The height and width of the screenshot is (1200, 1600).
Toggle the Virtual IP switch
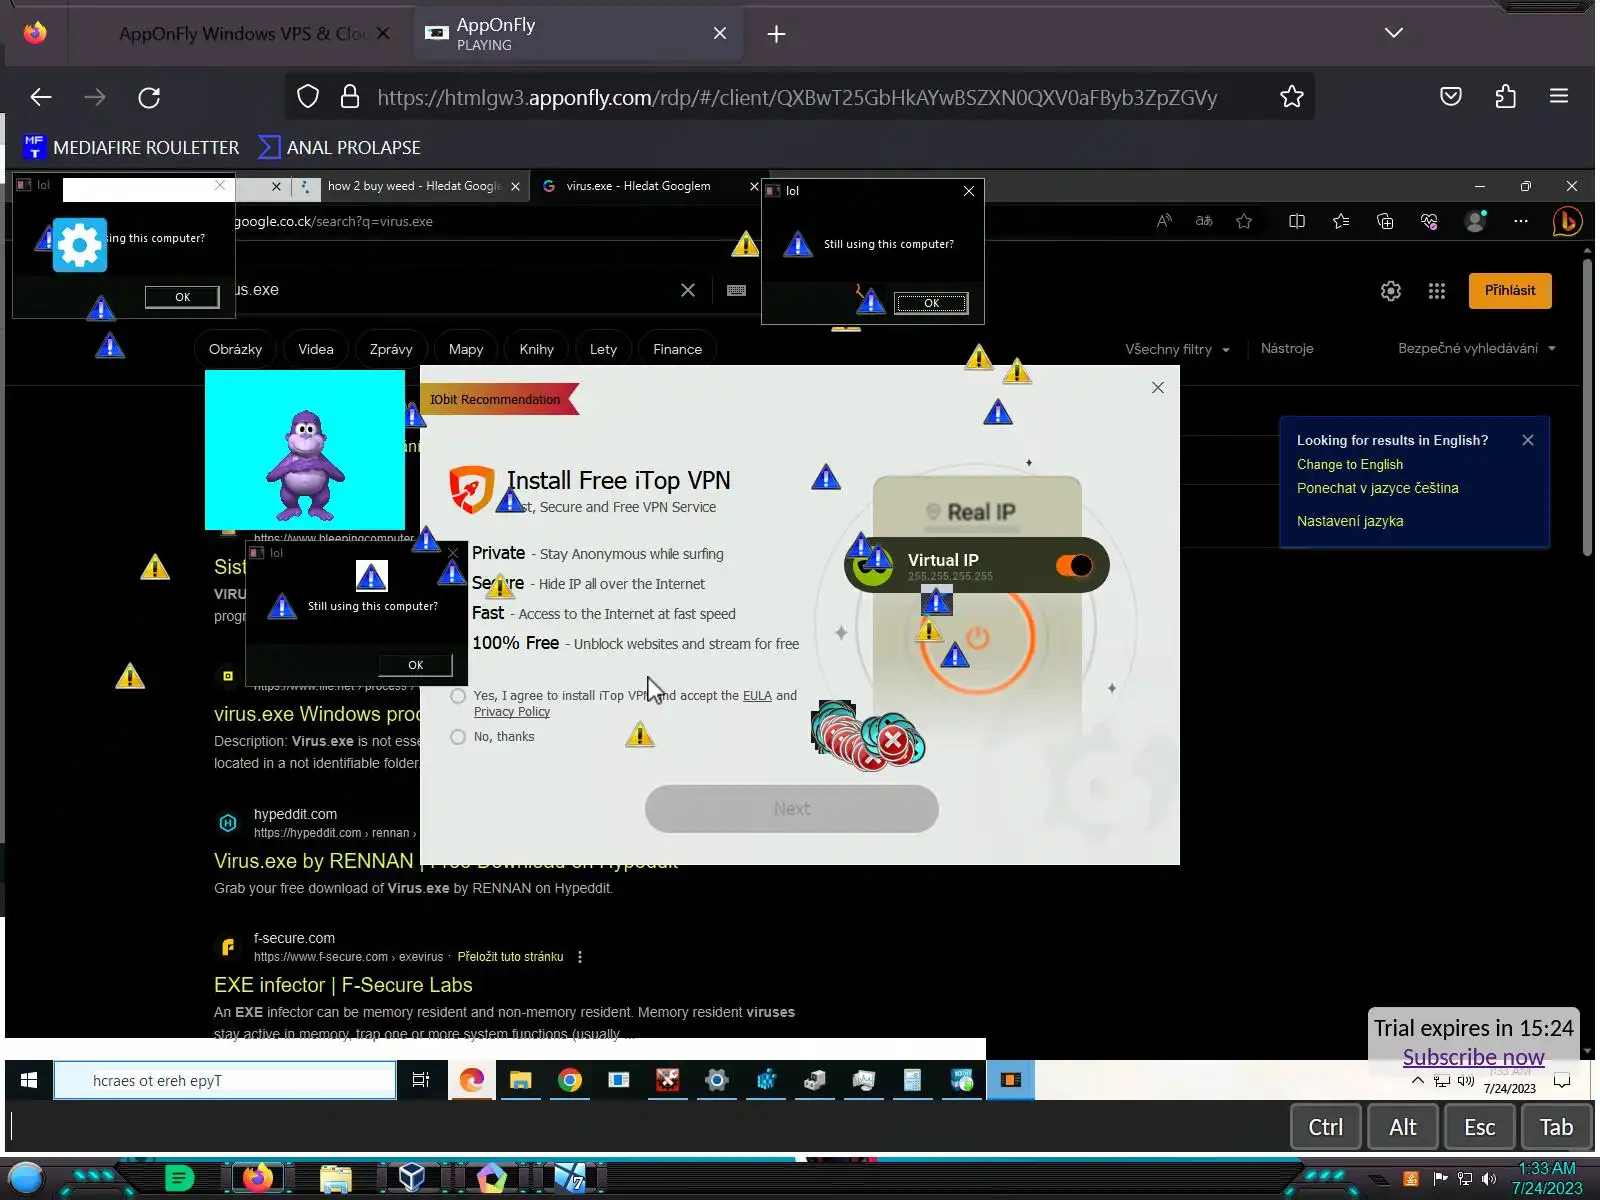(1075, 566)
